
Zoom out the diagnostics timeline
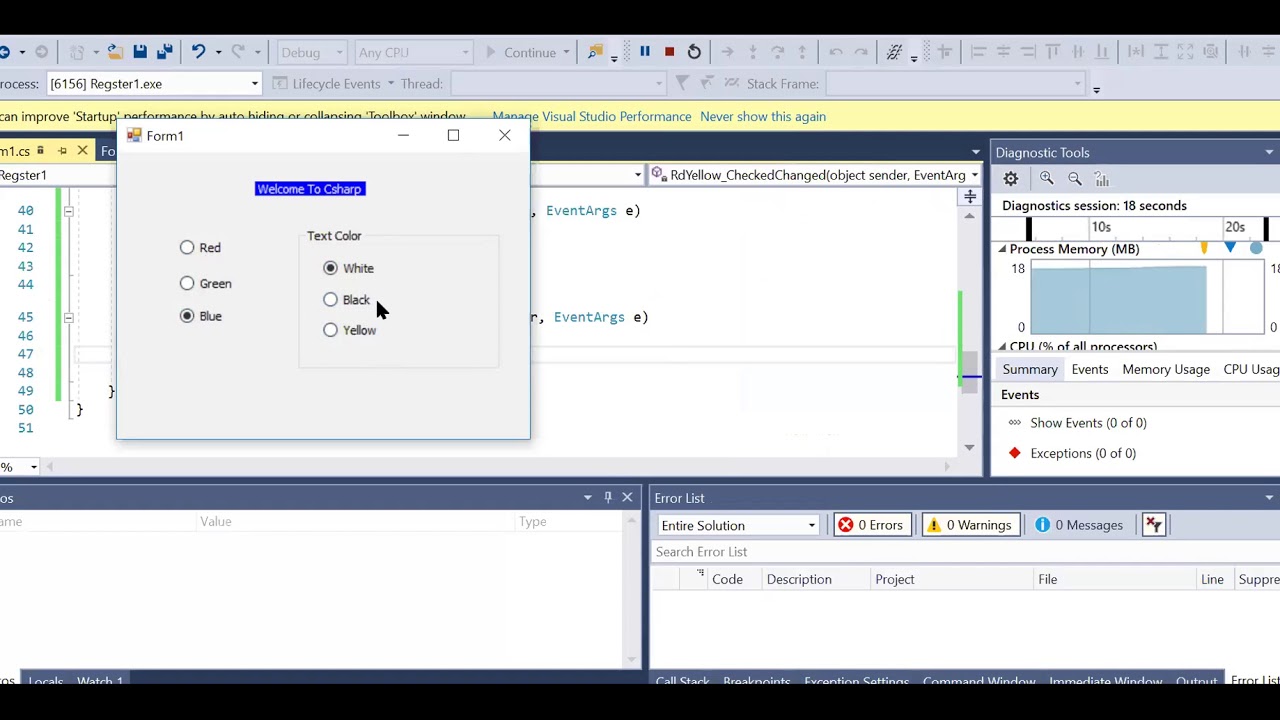[x=1074, y=179]
